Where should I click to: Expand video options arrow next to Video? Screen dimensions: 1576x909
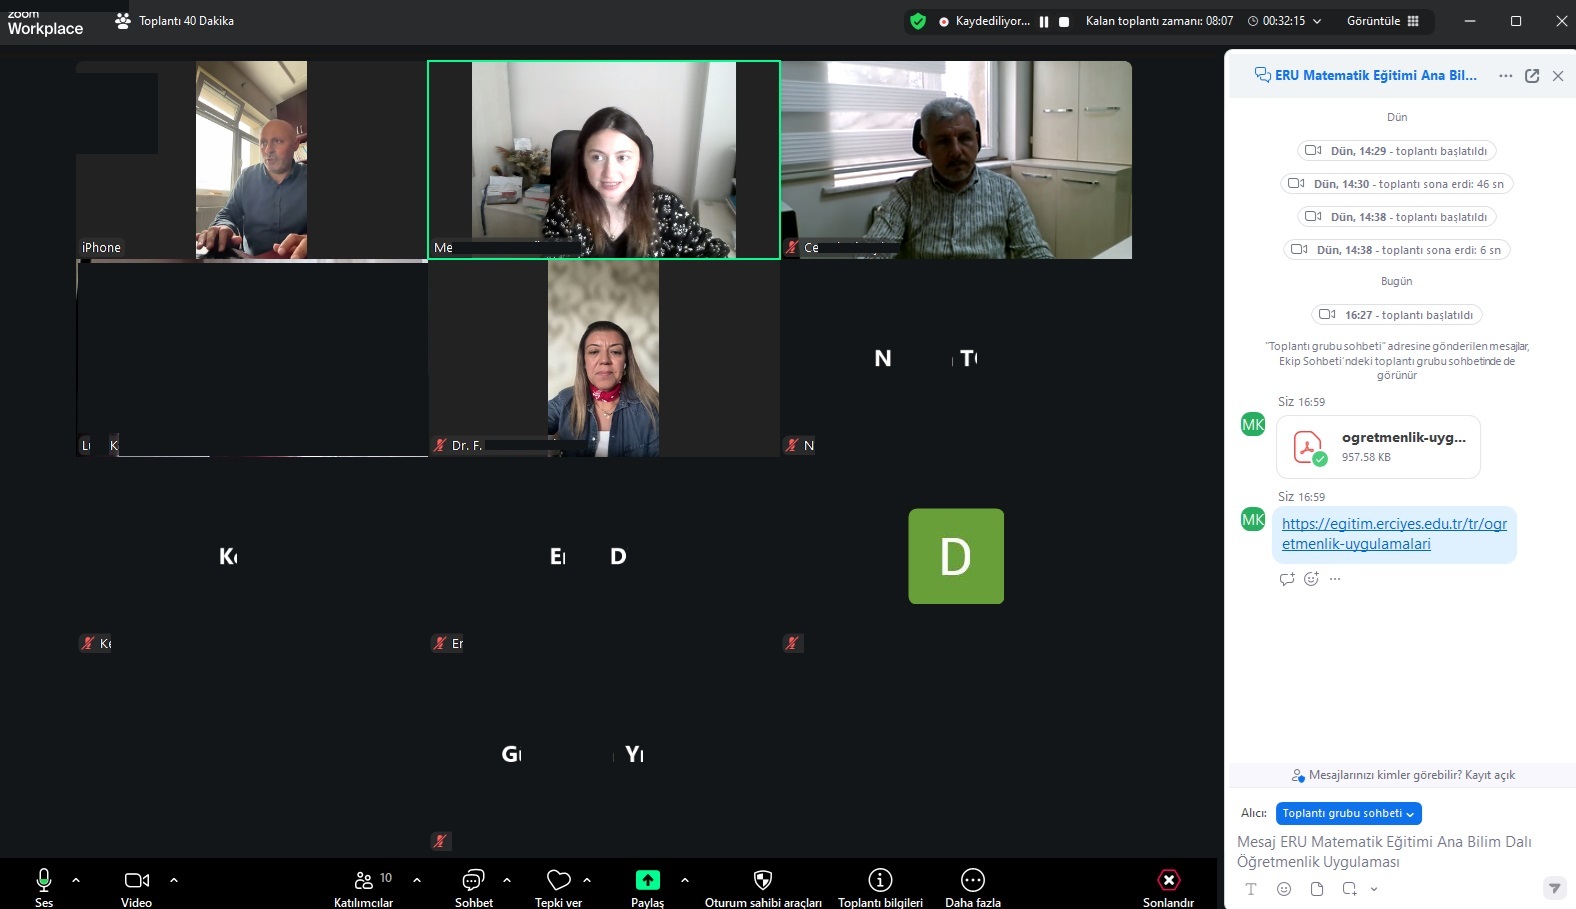[x=174, y=880]
